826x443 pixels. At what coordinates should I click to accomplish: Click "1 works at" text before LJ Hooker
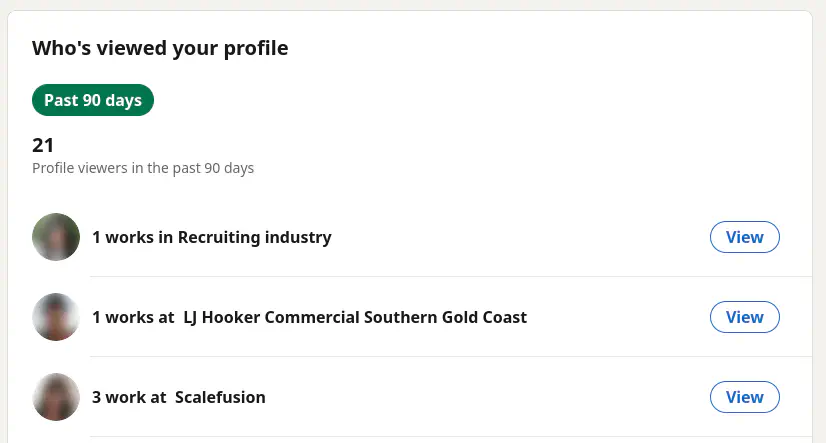[133, 317]
